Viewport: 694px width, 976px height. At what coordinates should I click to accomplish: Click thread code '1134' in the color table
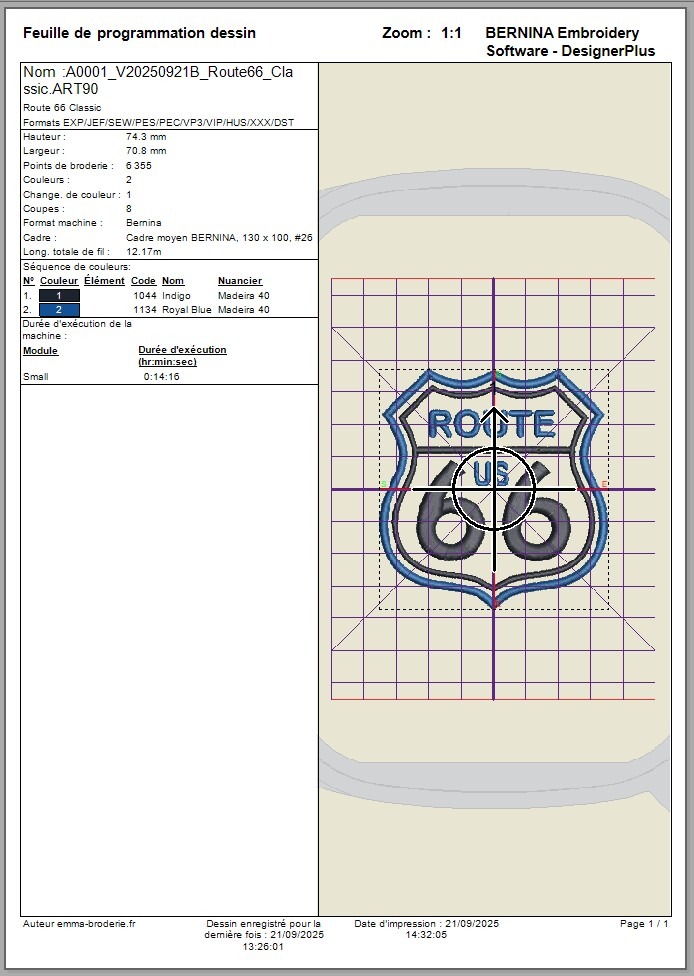pos(145,309)
